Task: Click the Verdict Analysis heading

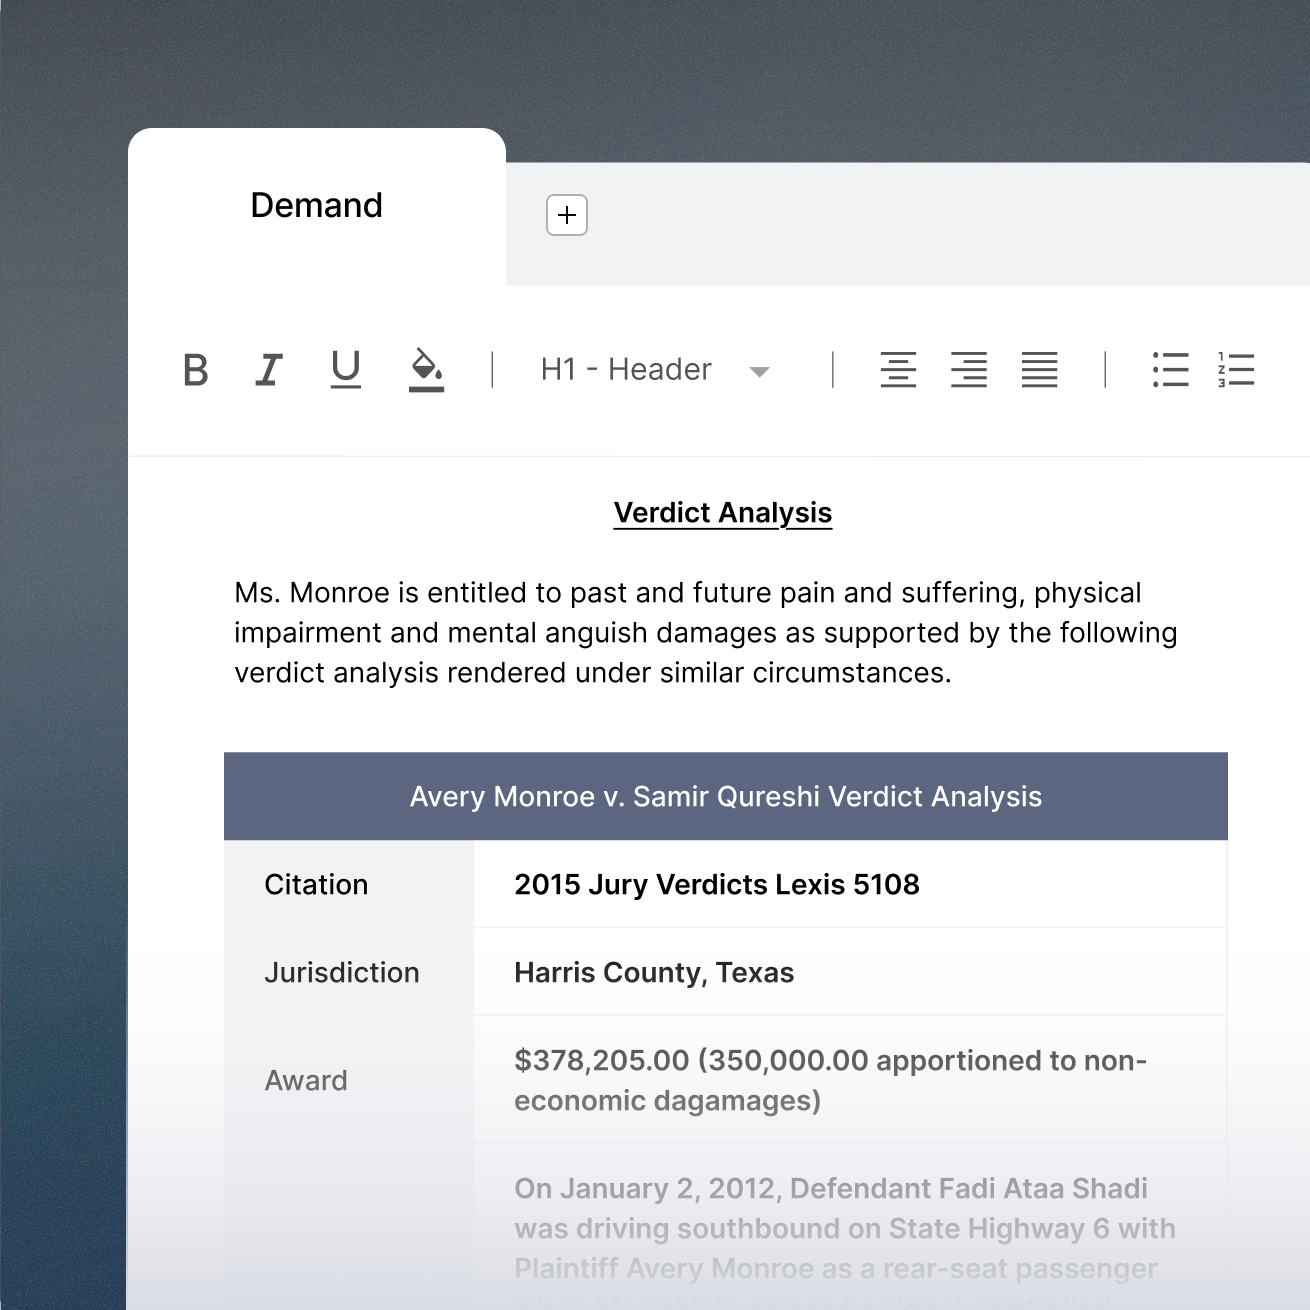Action: click(x=722, y=513)
